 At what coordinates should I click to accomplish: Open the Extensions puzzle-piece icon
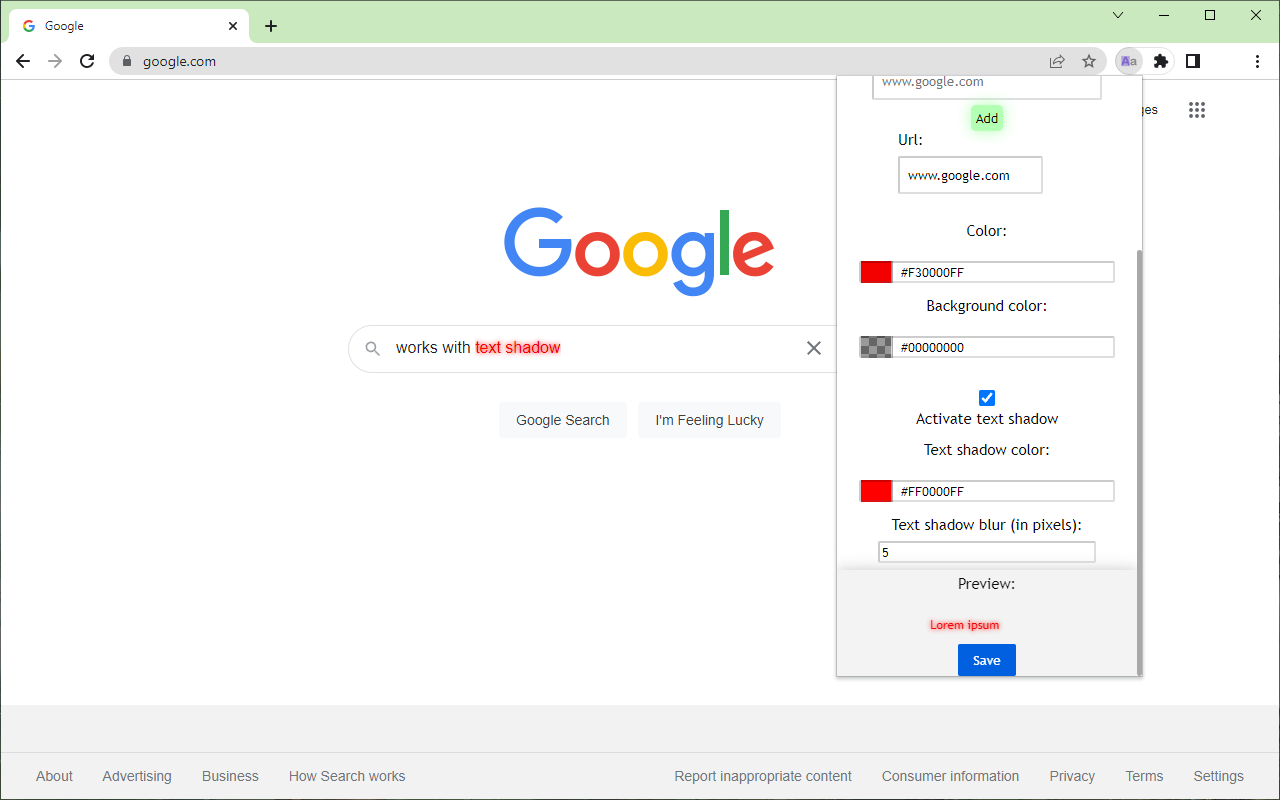point(1160,61)
